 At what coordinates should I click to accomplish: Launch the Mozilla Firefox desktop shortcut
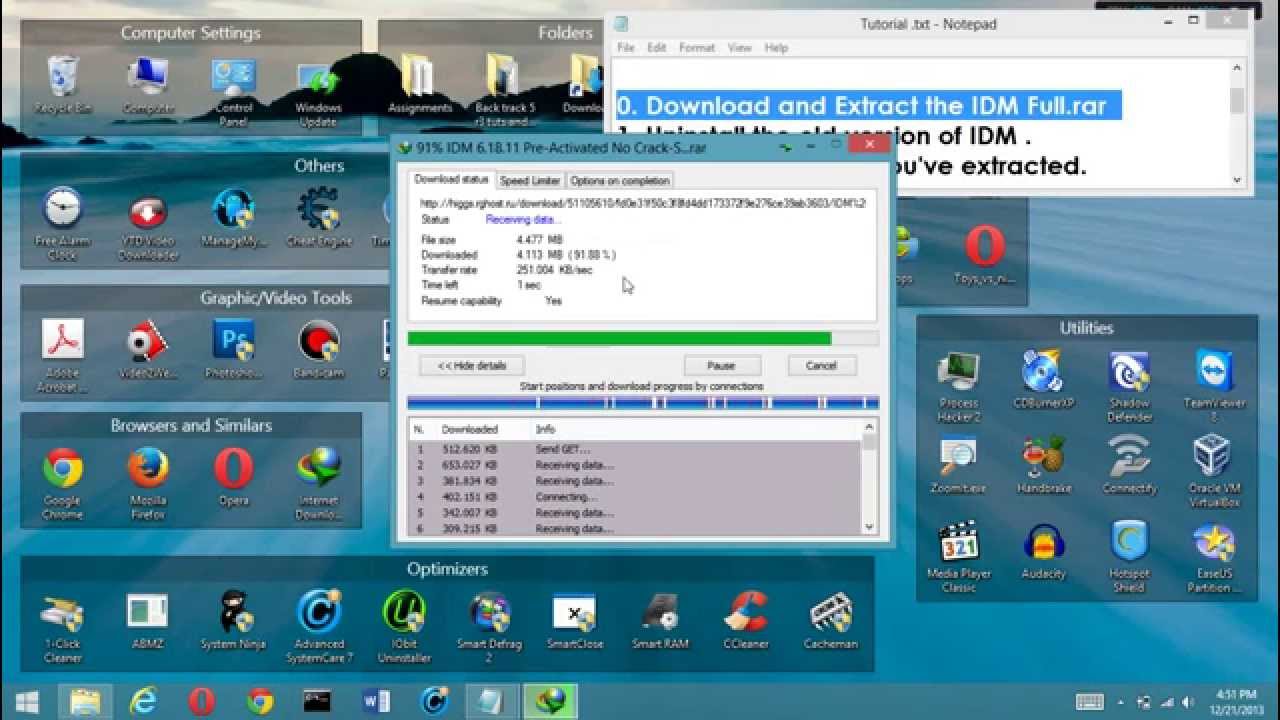pyautogui.click(x=148, y=484)
